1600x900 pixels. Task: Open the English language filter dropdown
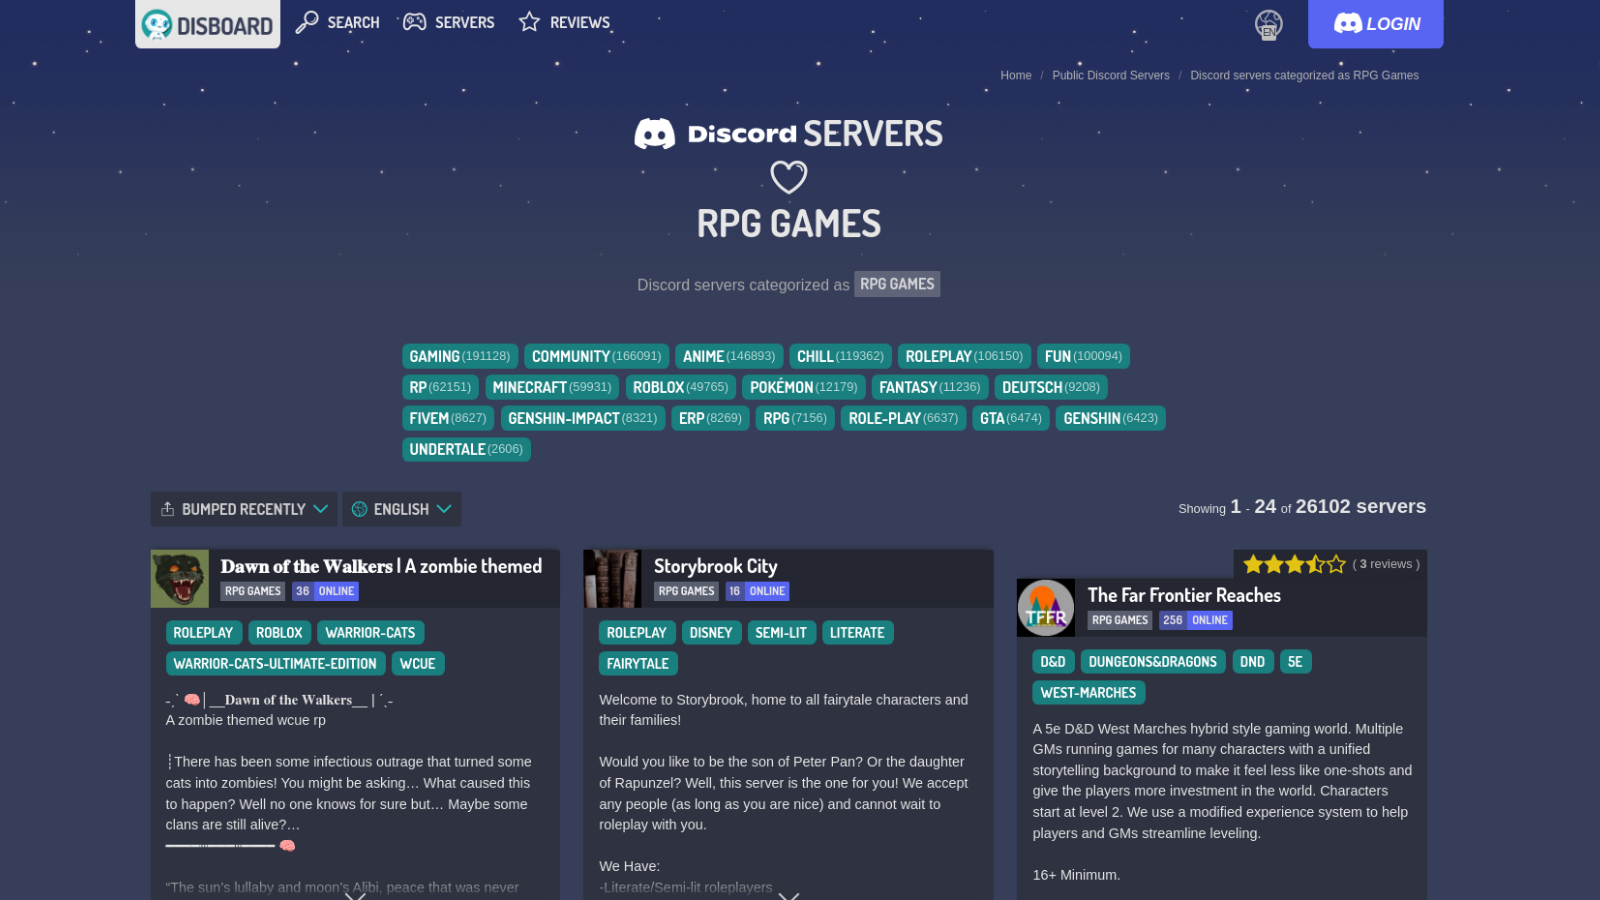point(401,508)
